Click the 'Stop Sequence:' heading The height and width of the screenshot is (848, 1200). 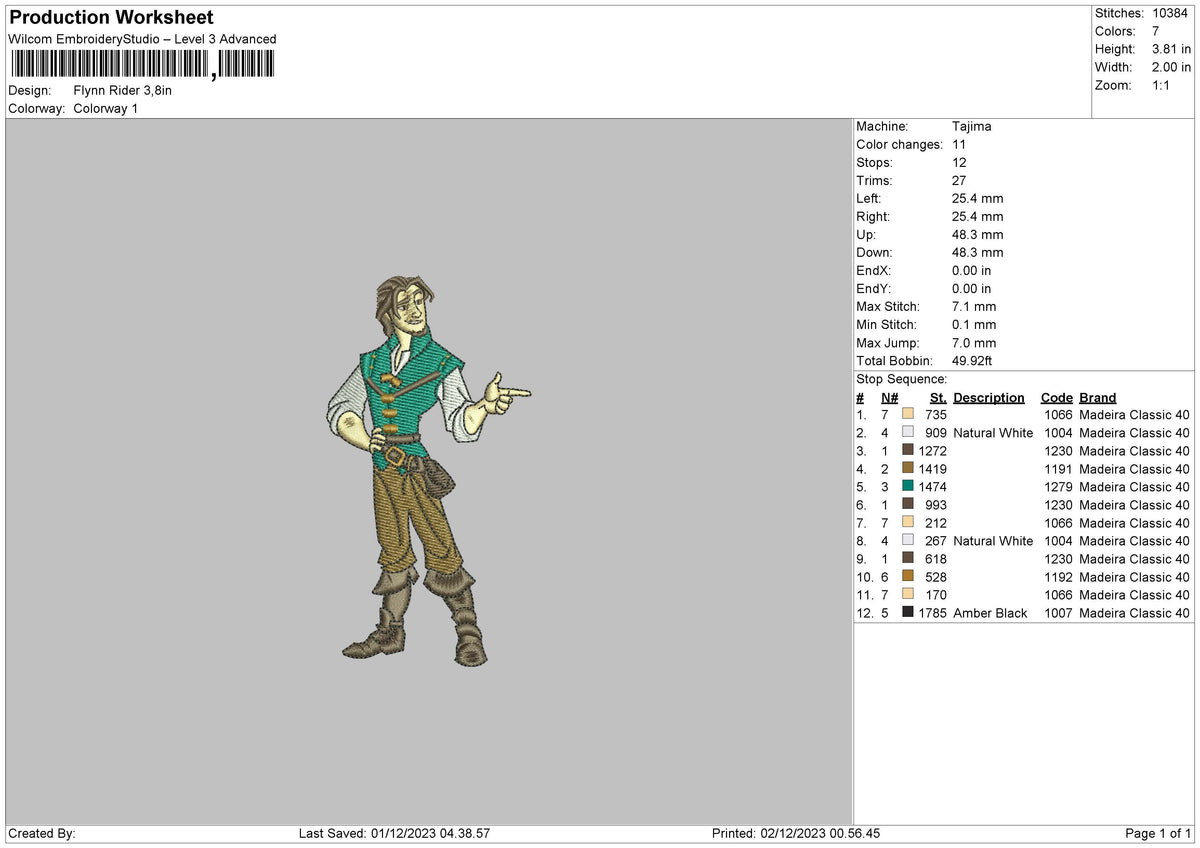[x=901, y=379]
